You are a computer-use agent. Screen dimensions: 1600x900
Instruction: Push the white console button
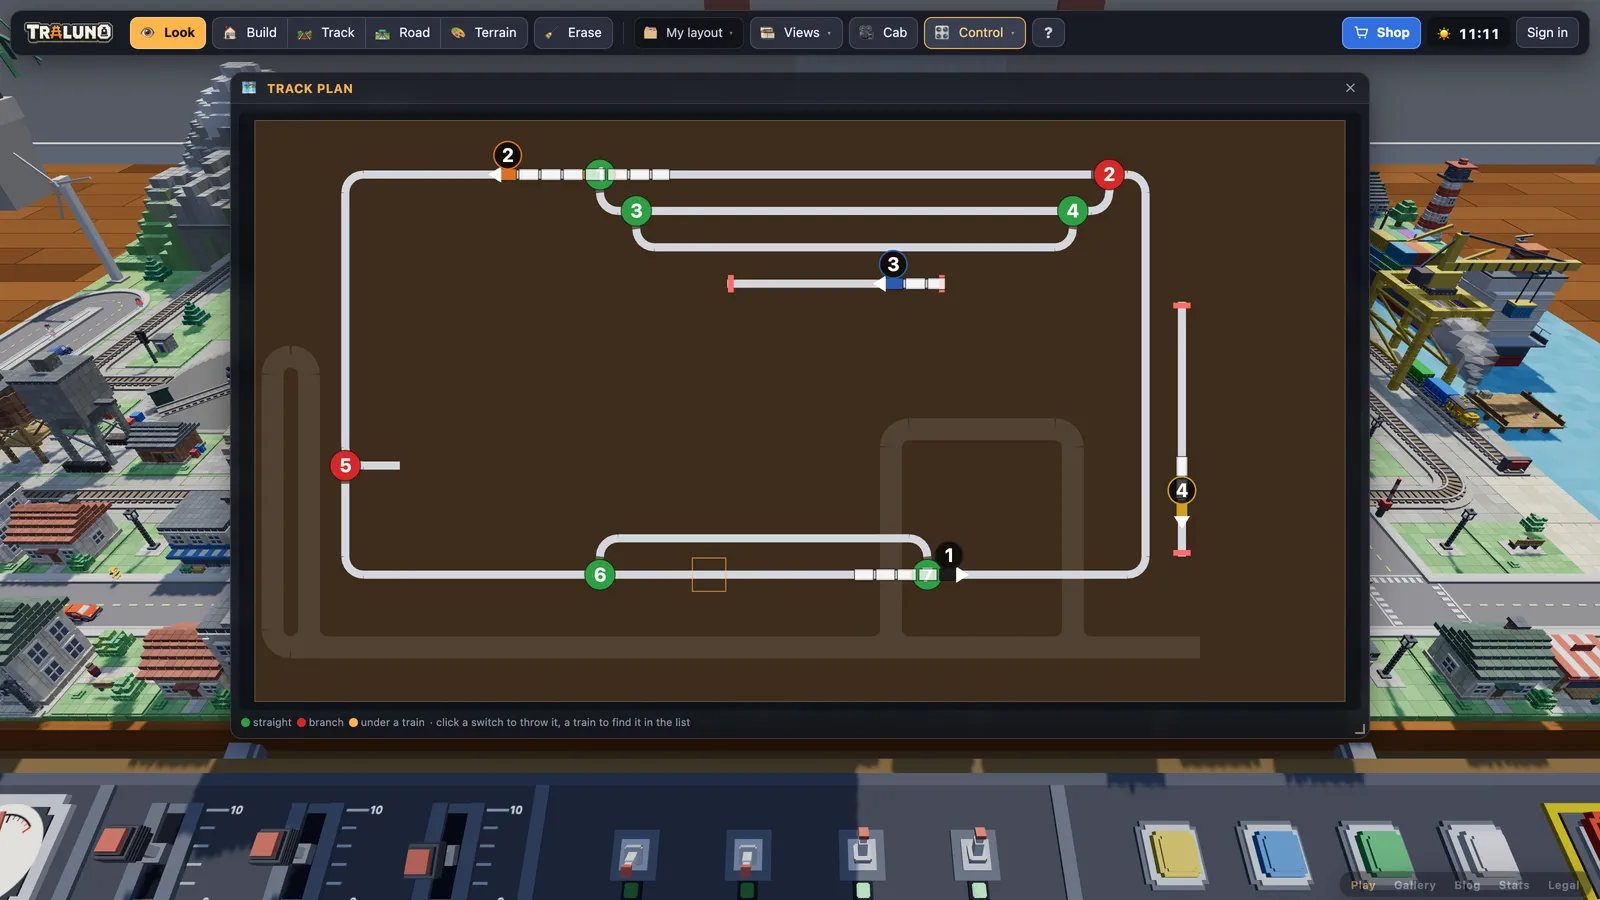click(x=1482, y=854)
